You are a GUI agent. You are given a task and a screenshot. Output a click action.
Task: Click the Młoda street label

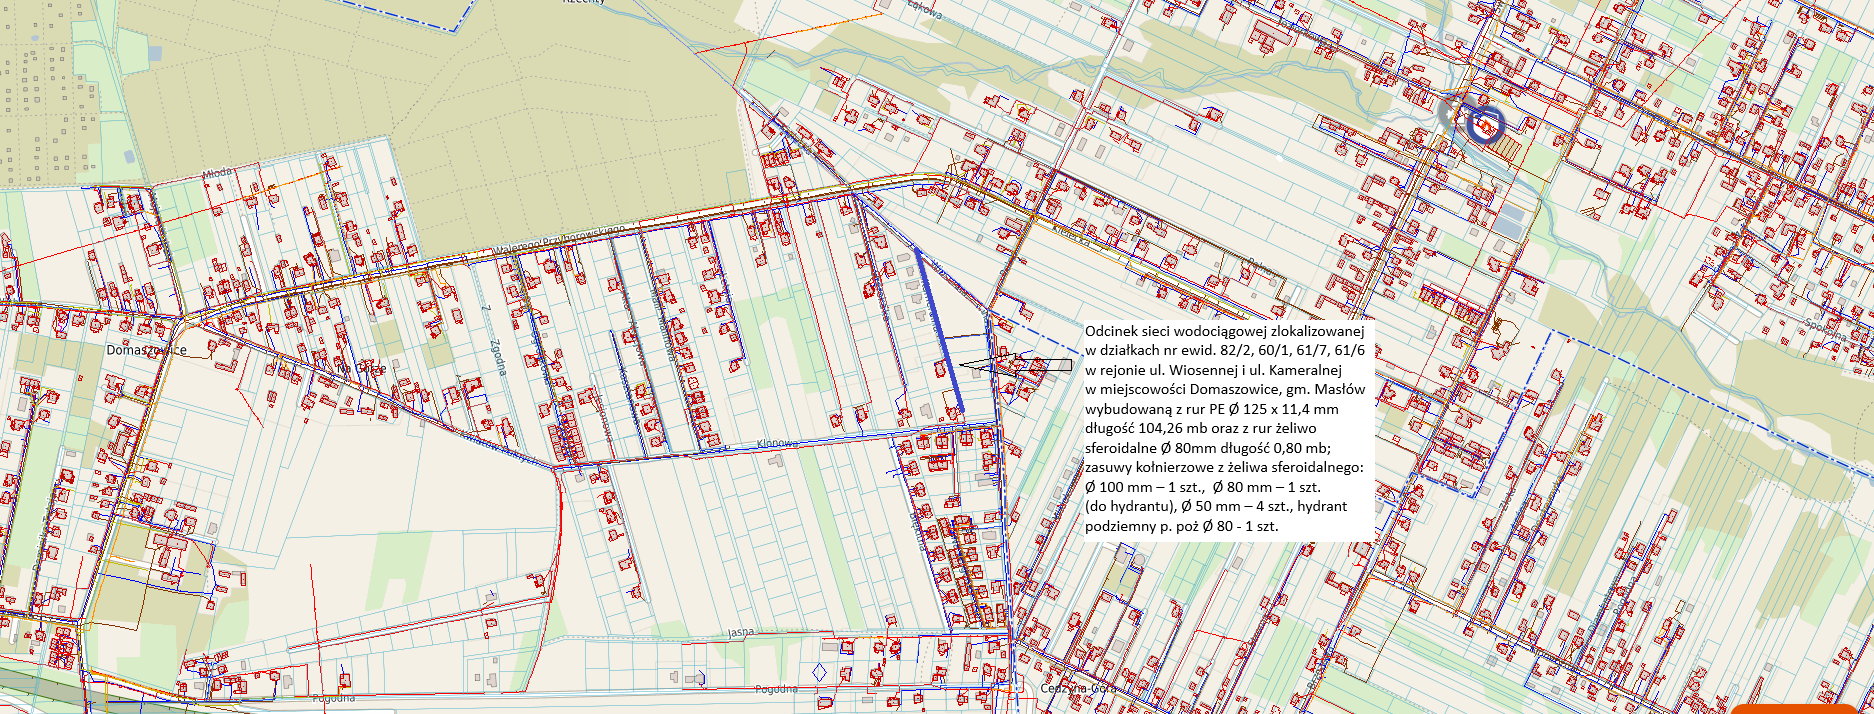tap(217, 173)
